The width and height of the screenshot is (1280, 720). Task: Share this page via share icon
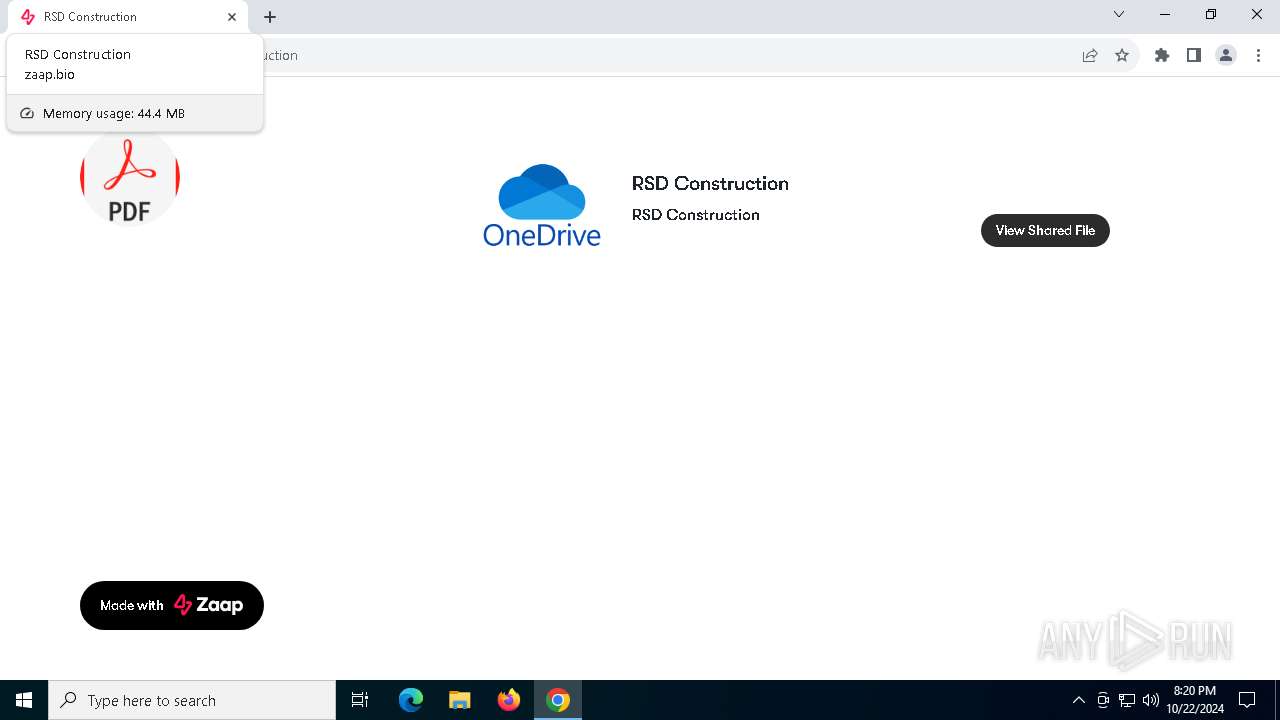pos(1090,55)
